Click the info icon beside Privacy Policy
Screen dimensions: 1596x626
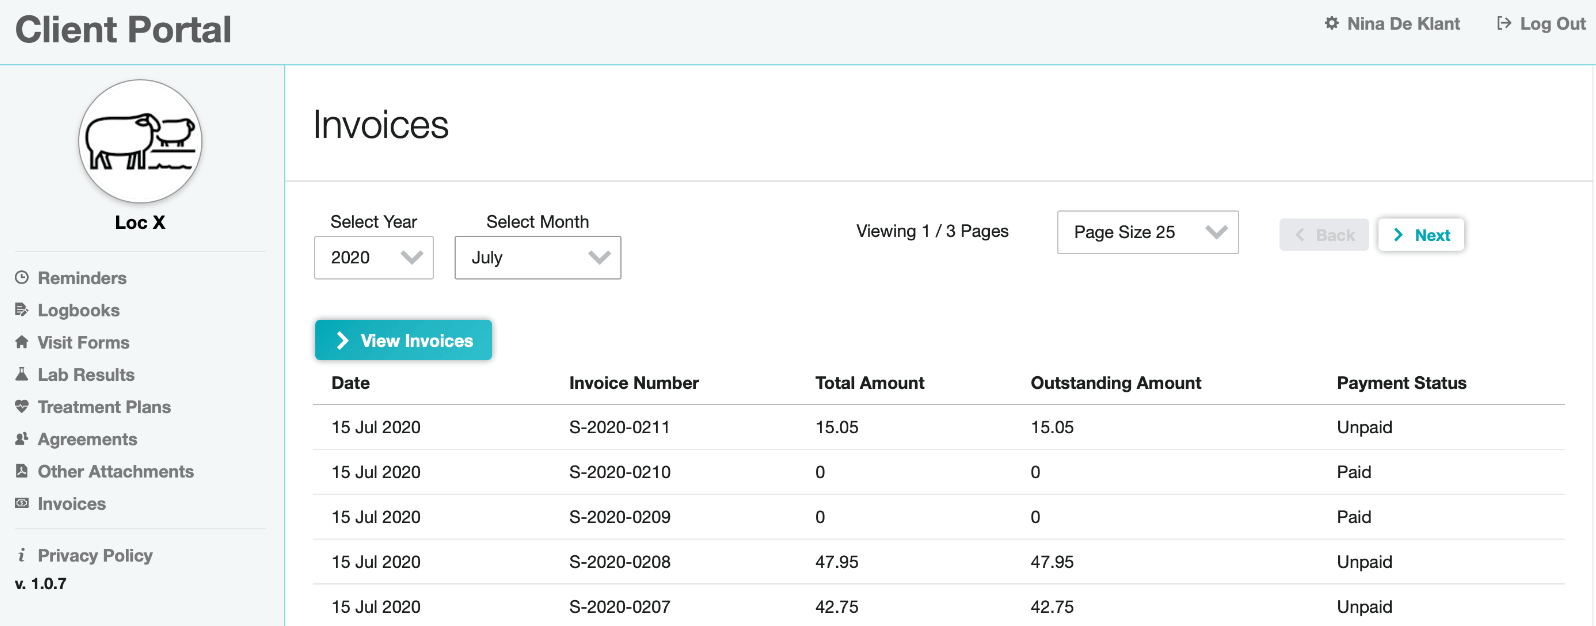(x=22, y=555)
